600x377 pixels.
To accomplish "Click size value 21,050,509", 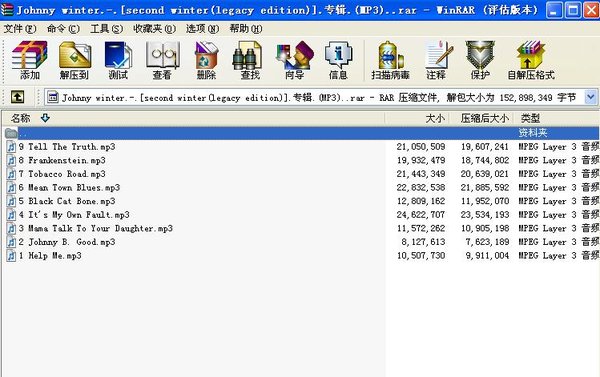I will tap(421, 147).
